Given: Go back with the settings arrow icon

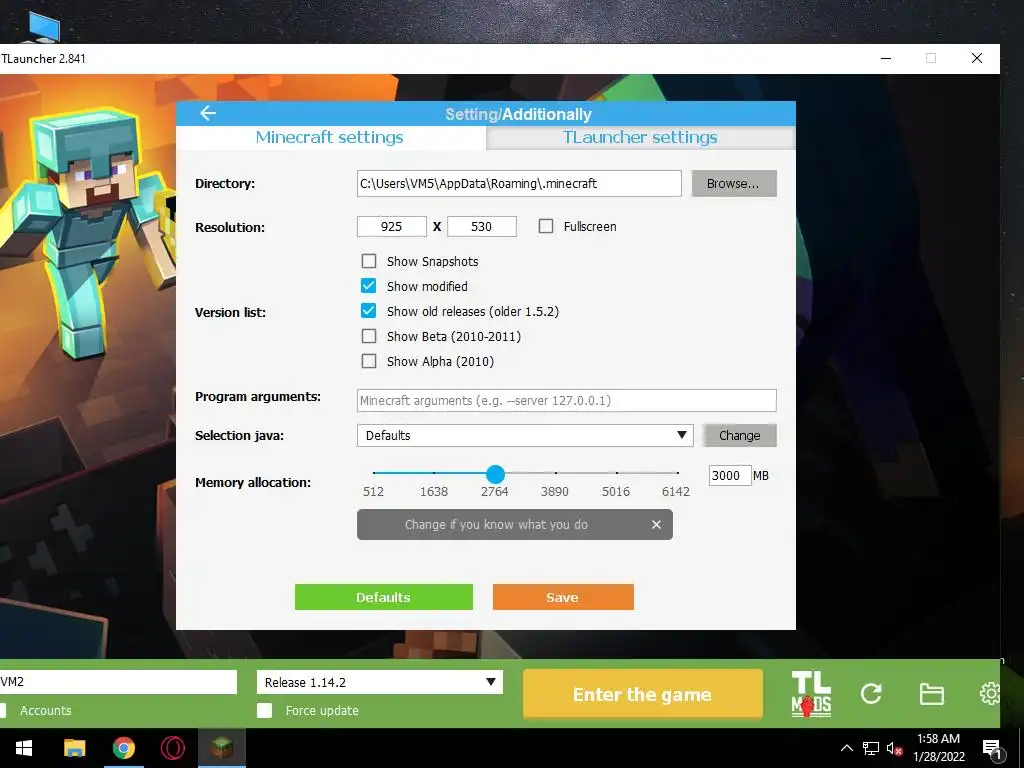Looking at the screenshot, I should 208,114.
